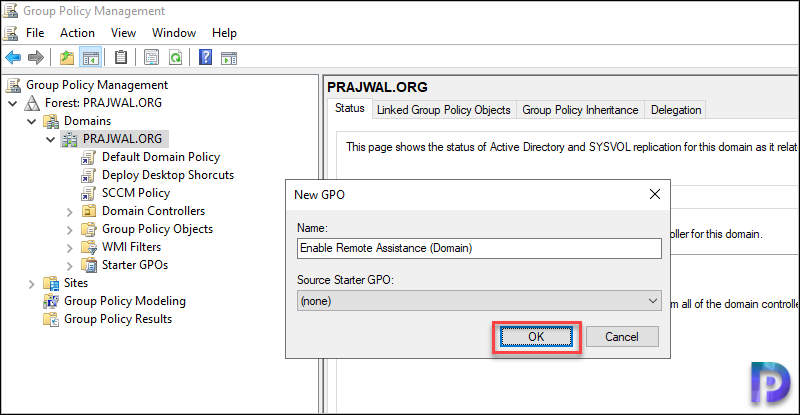Click the Group Policy Management root node icon

(14, 85)
